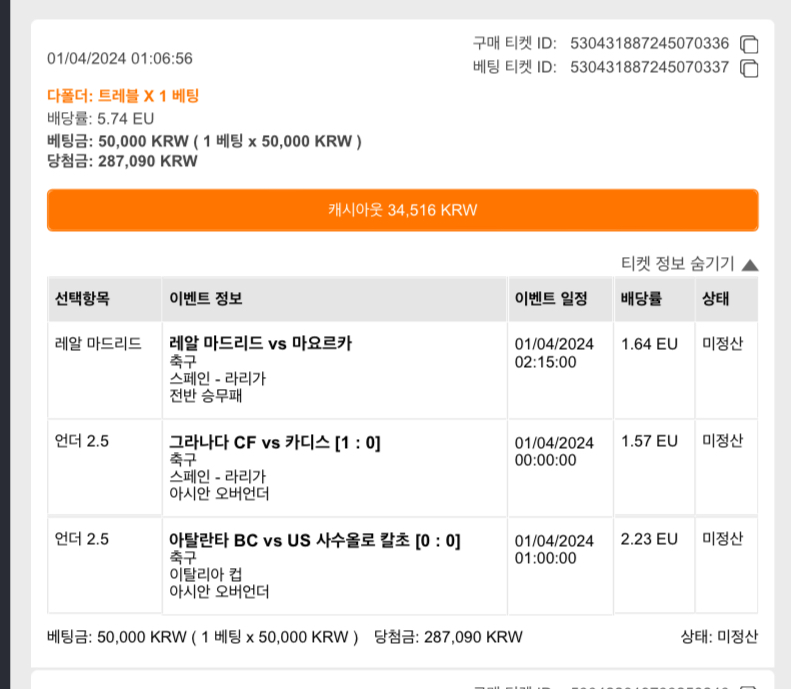Click the 캐시아웃 34,516 KRW button
Viewport: 791px width, 689px height.
403,210
